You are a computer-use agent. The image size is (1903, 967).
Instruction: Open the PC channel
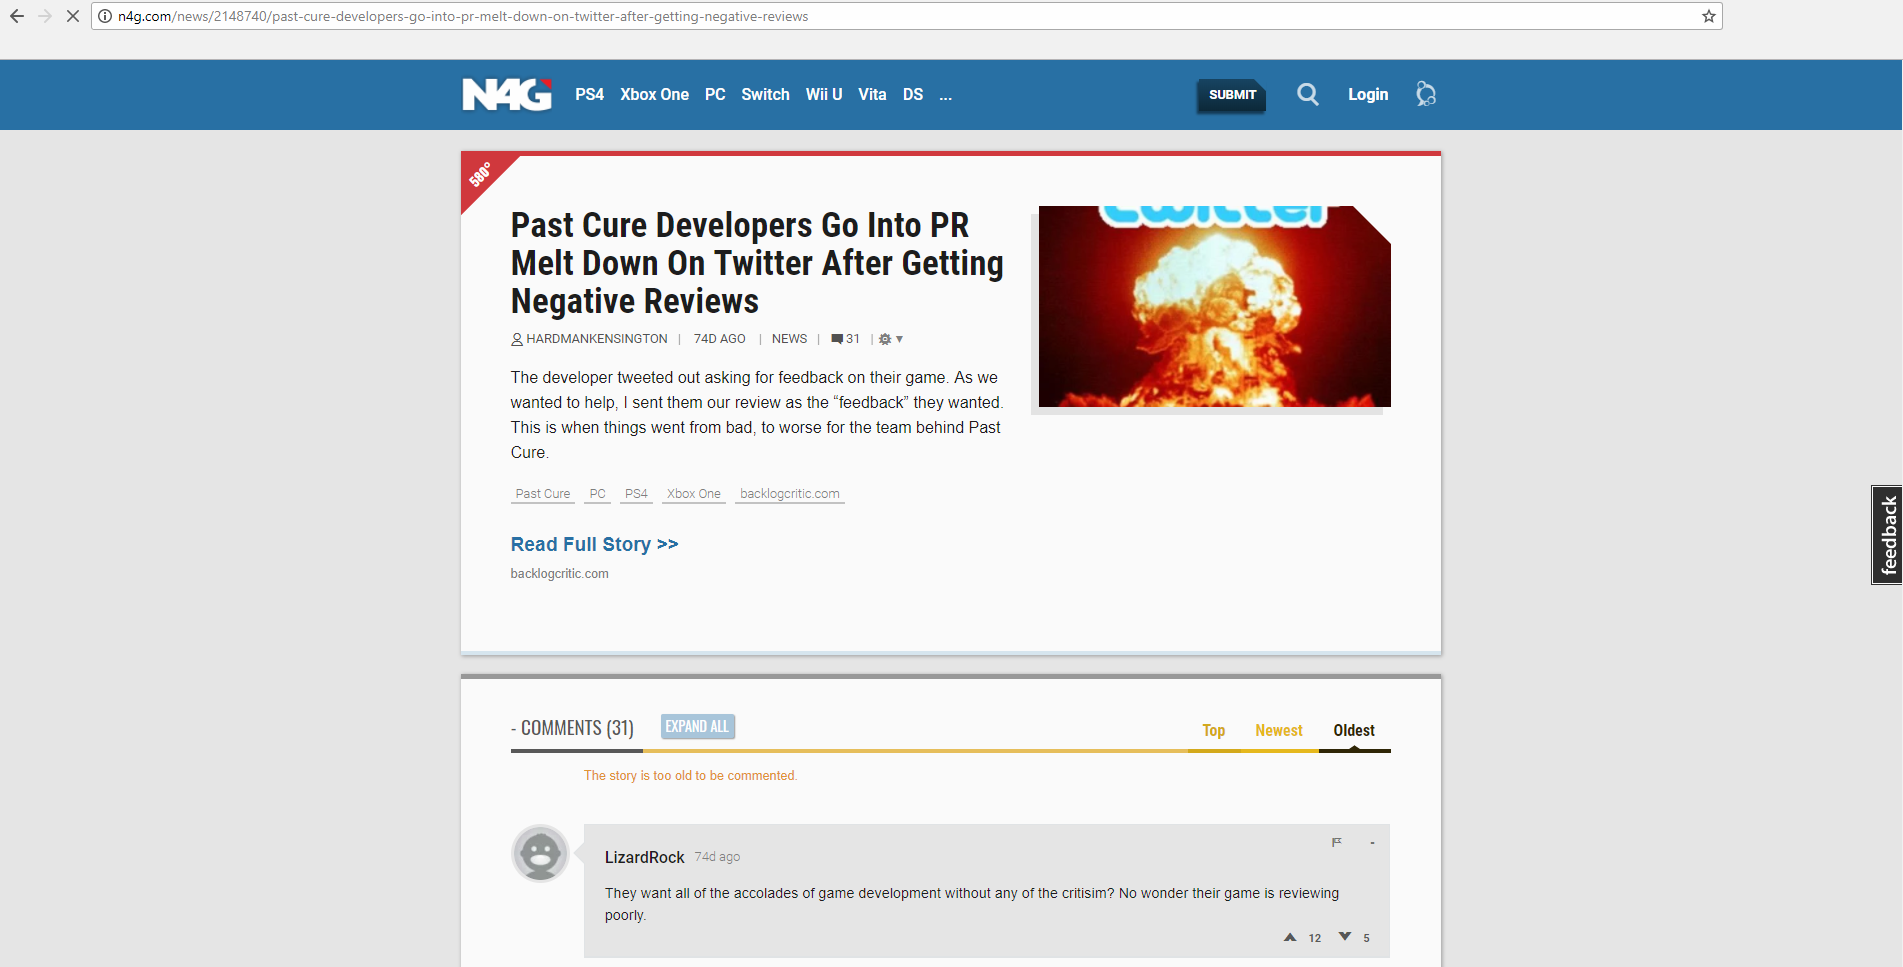[x=715, y=94]
